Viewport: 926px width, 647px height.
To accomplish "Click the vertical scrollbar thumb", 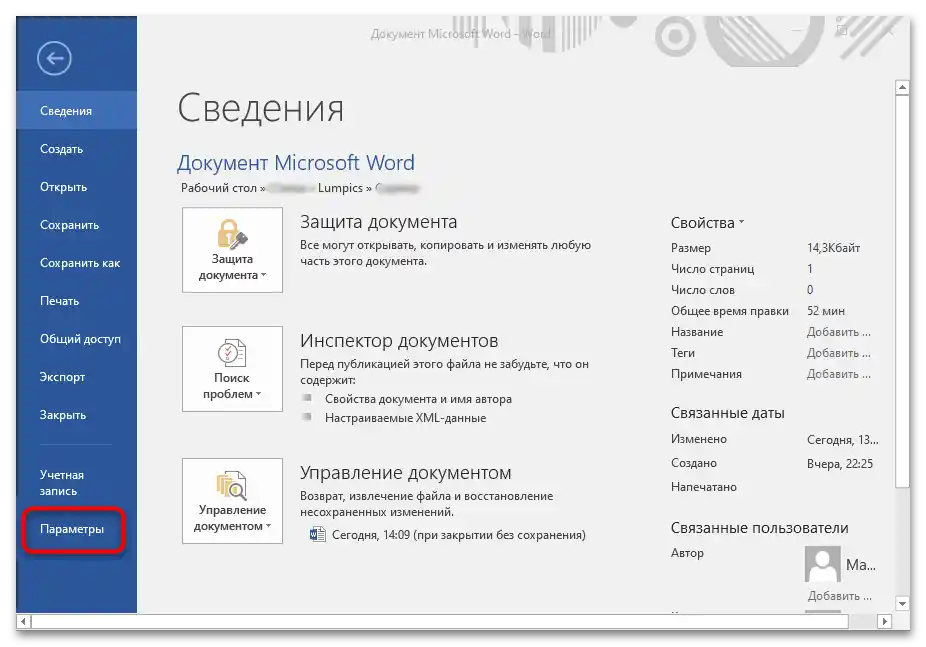I will pos(902,291).
